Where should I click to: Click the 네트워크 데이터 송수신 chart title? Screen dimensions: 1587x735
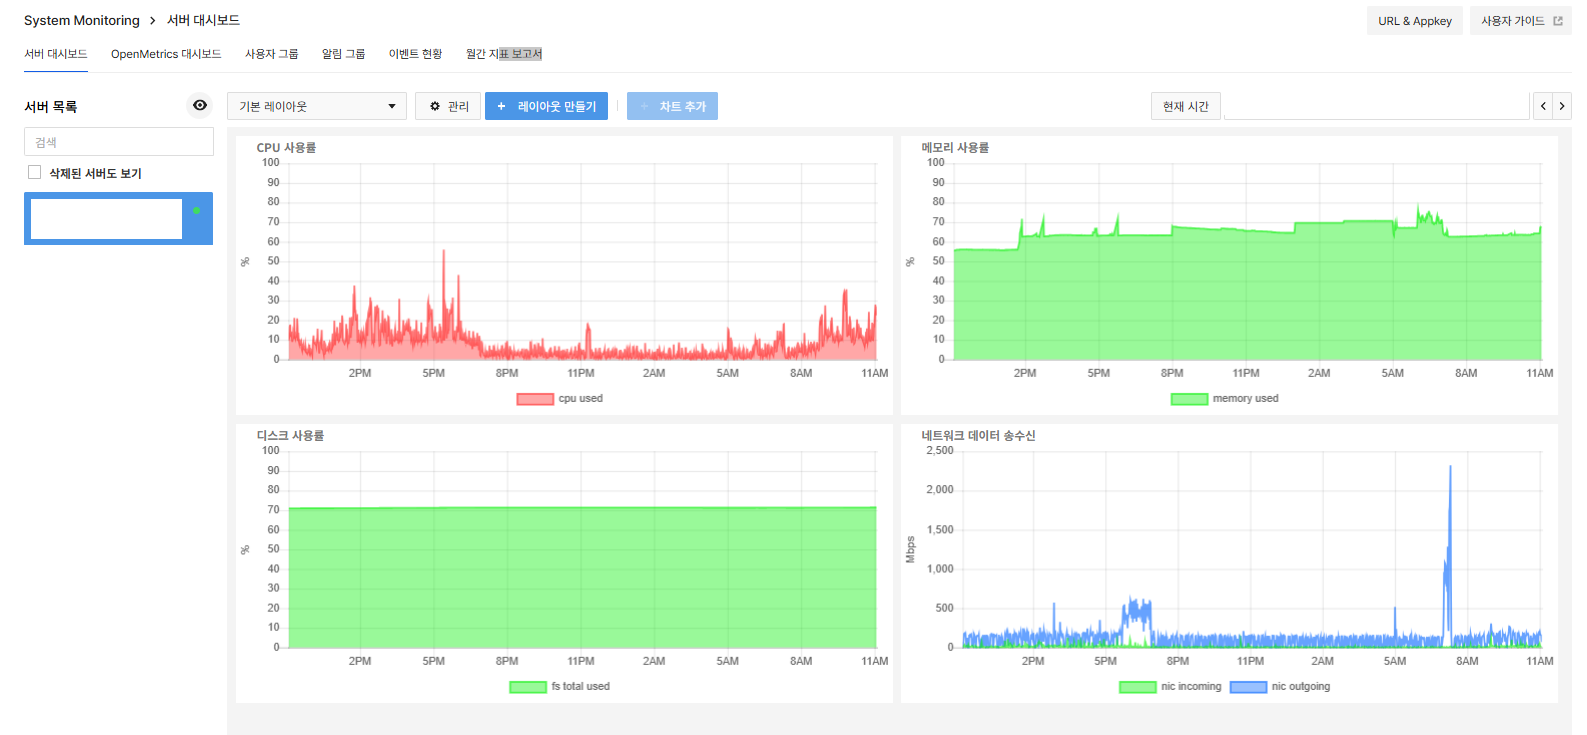click(x=978, y=435)
